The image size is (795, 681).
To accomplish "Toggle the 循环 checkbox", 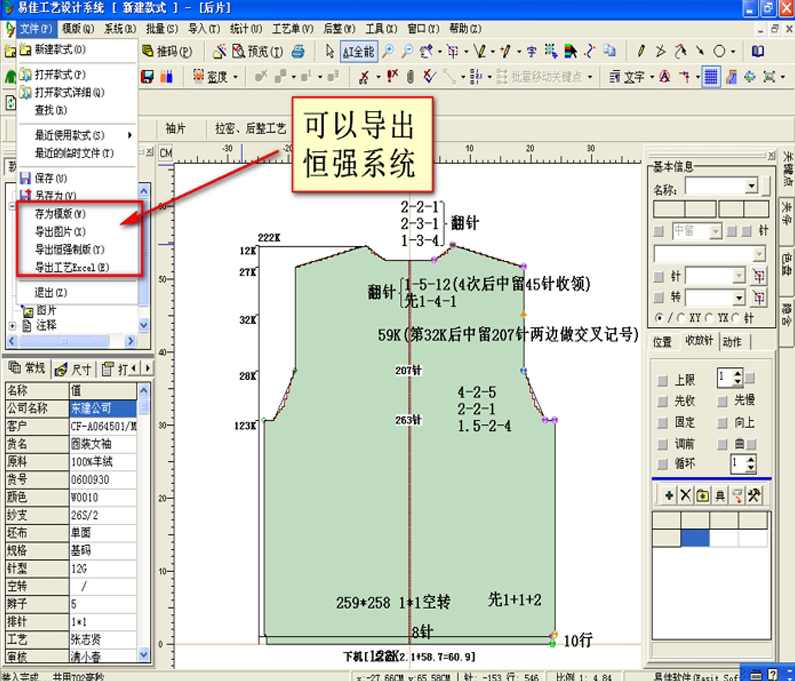I will tap(662, 464).
